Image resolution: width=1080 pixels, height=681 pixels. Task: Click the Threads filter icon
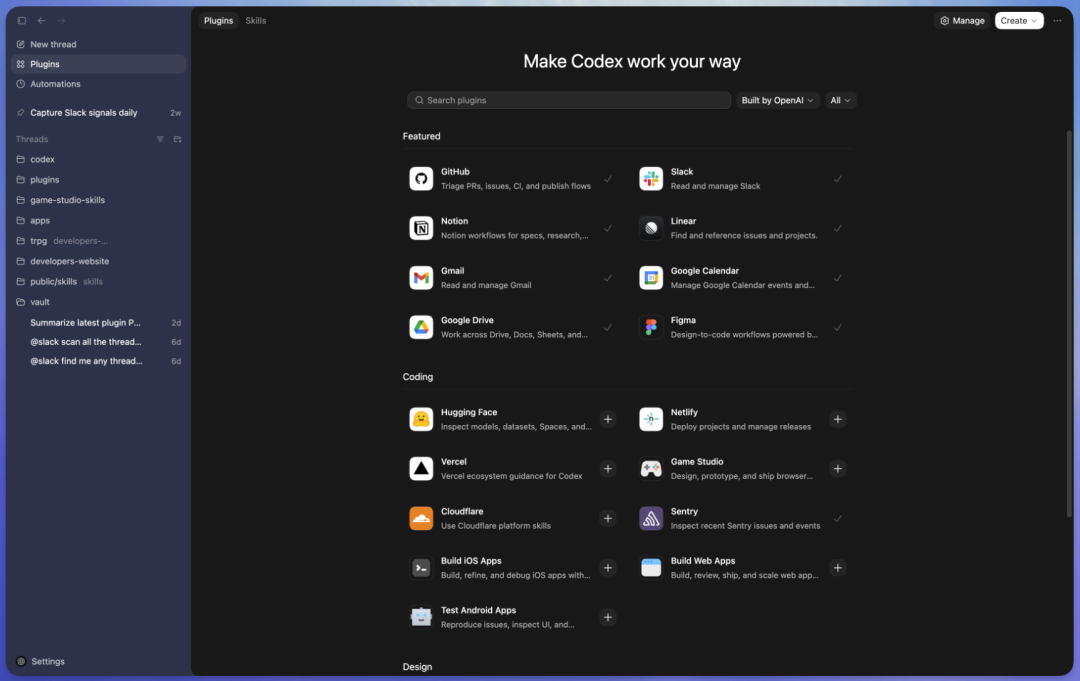click(x=160, y=140)
